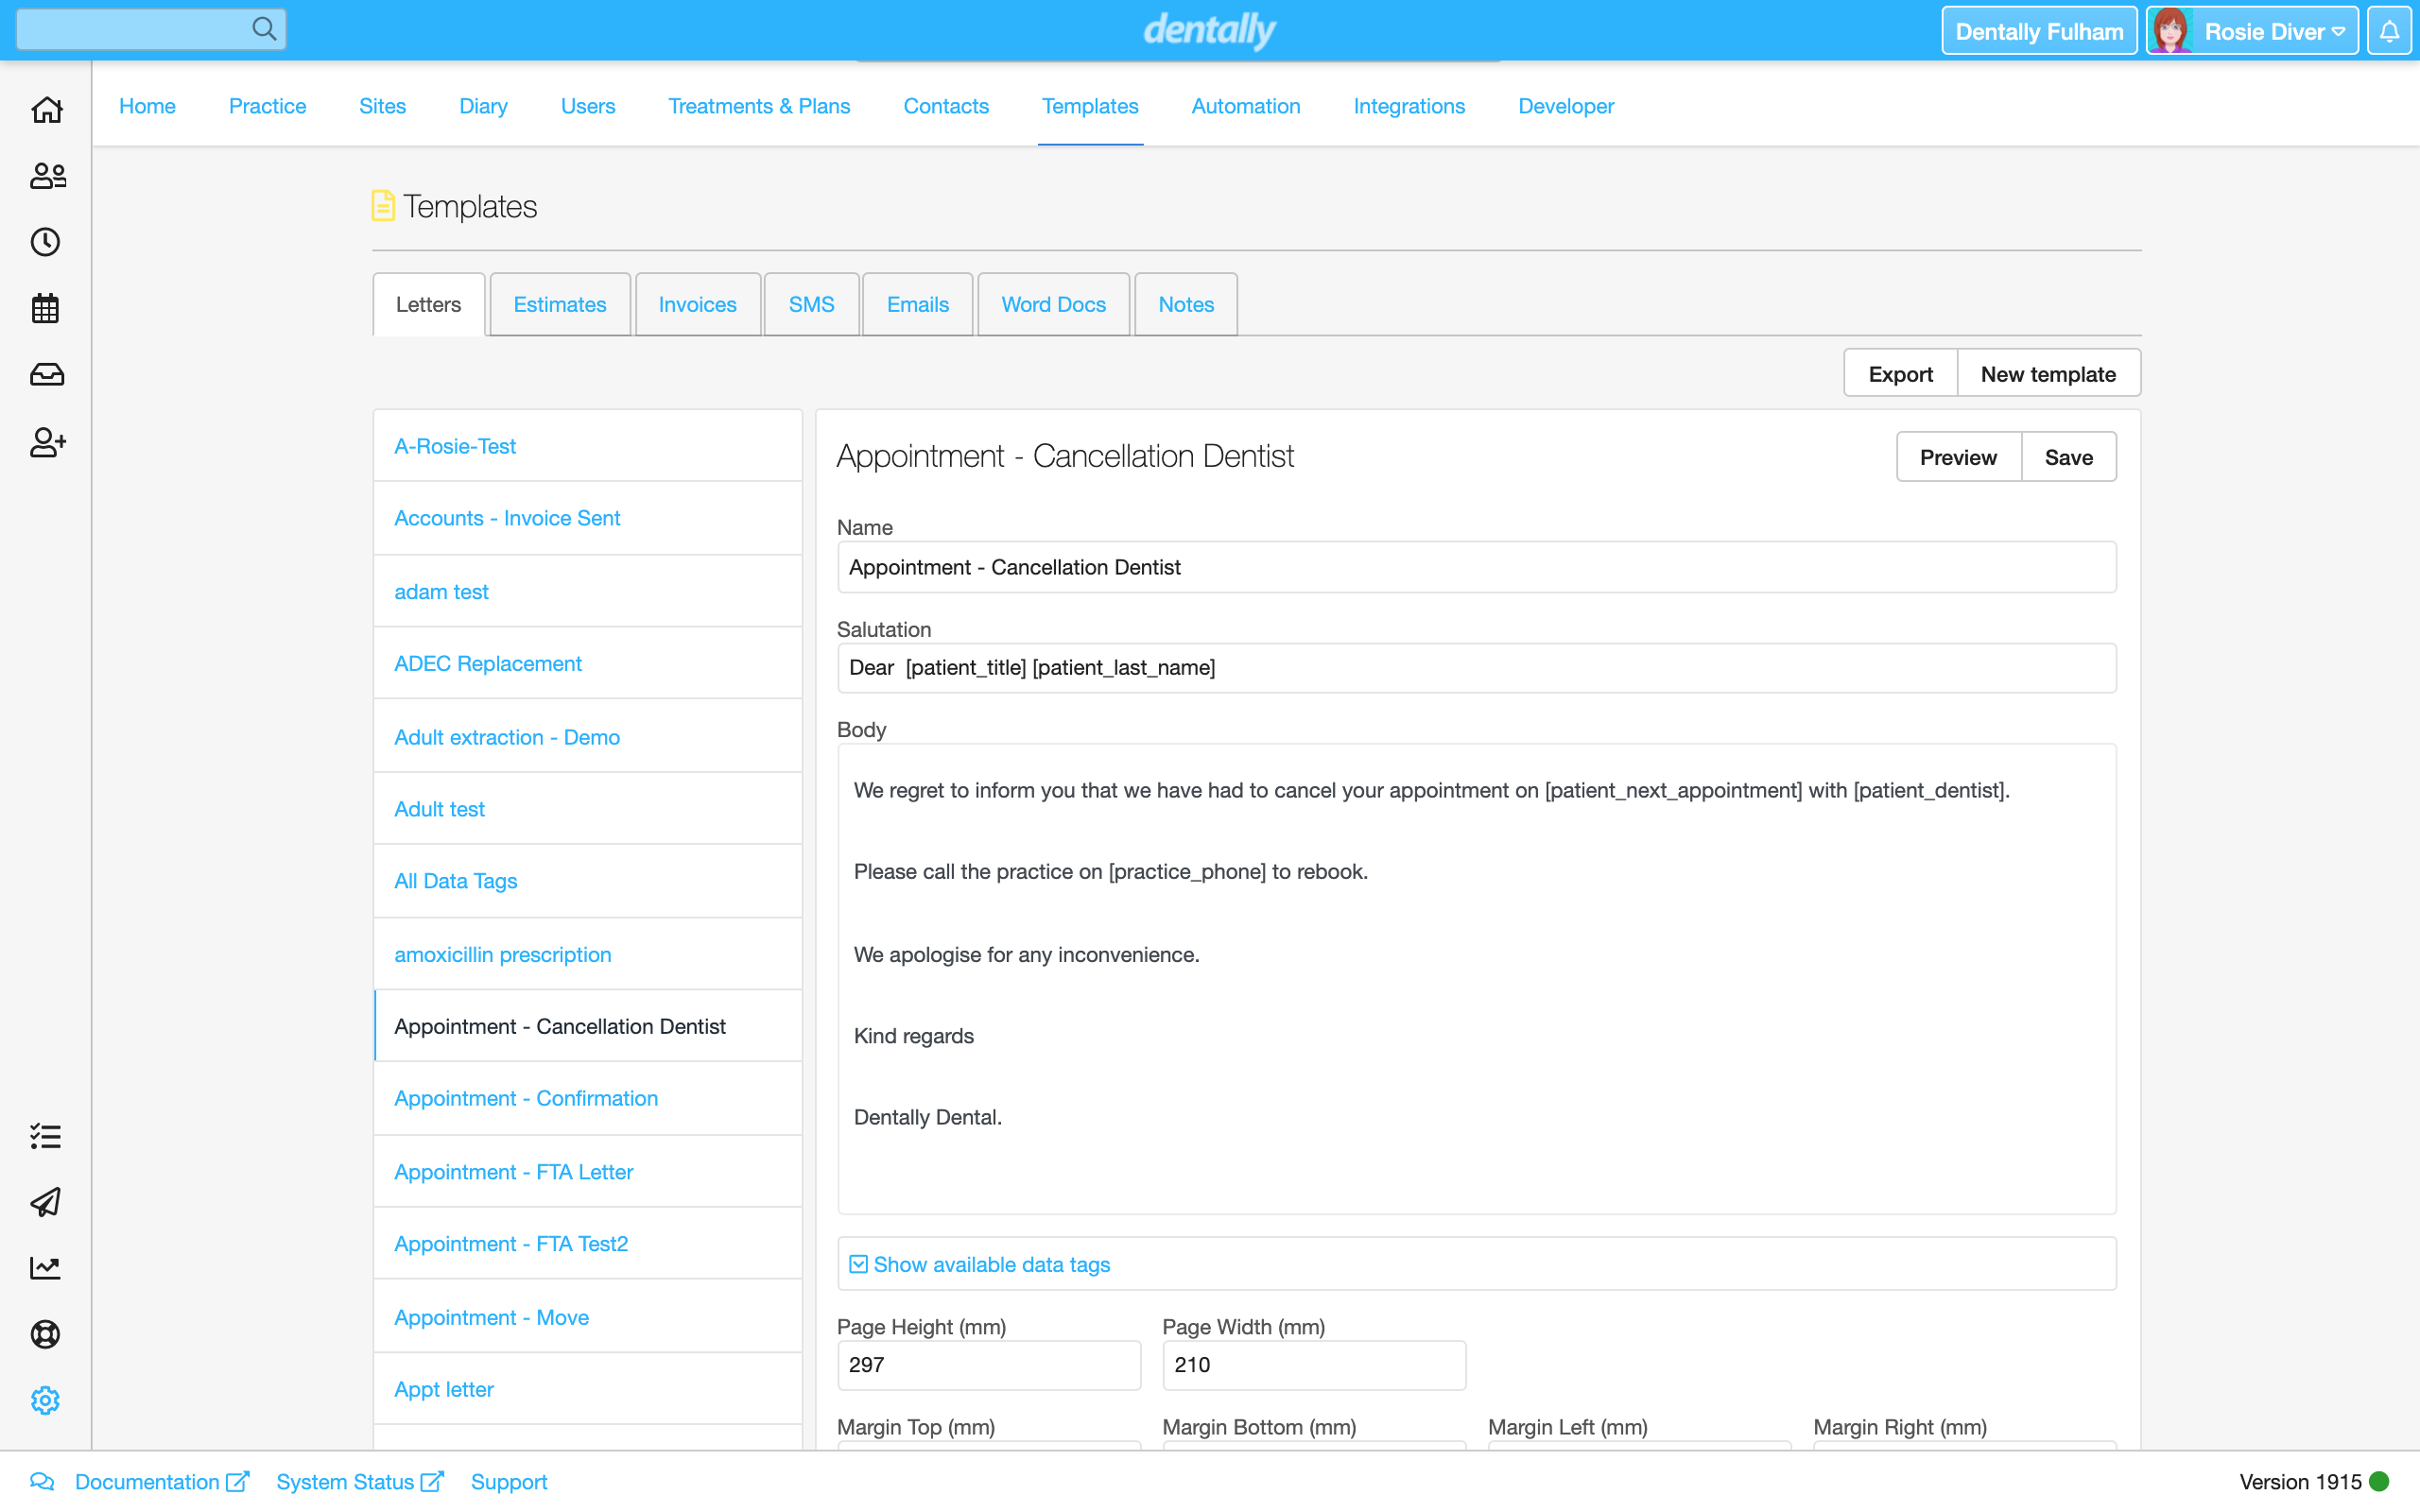
Task: Click the Salutation input field
Action: coord(1476,668)
